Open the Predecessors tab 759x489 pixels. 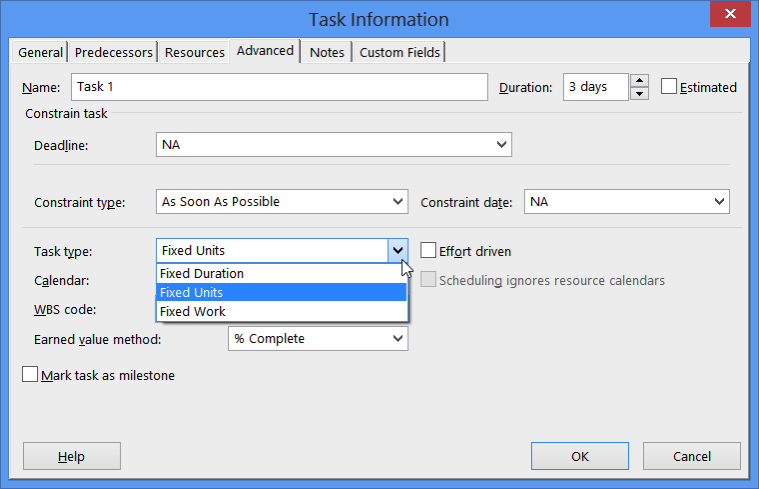coord(113,52)
